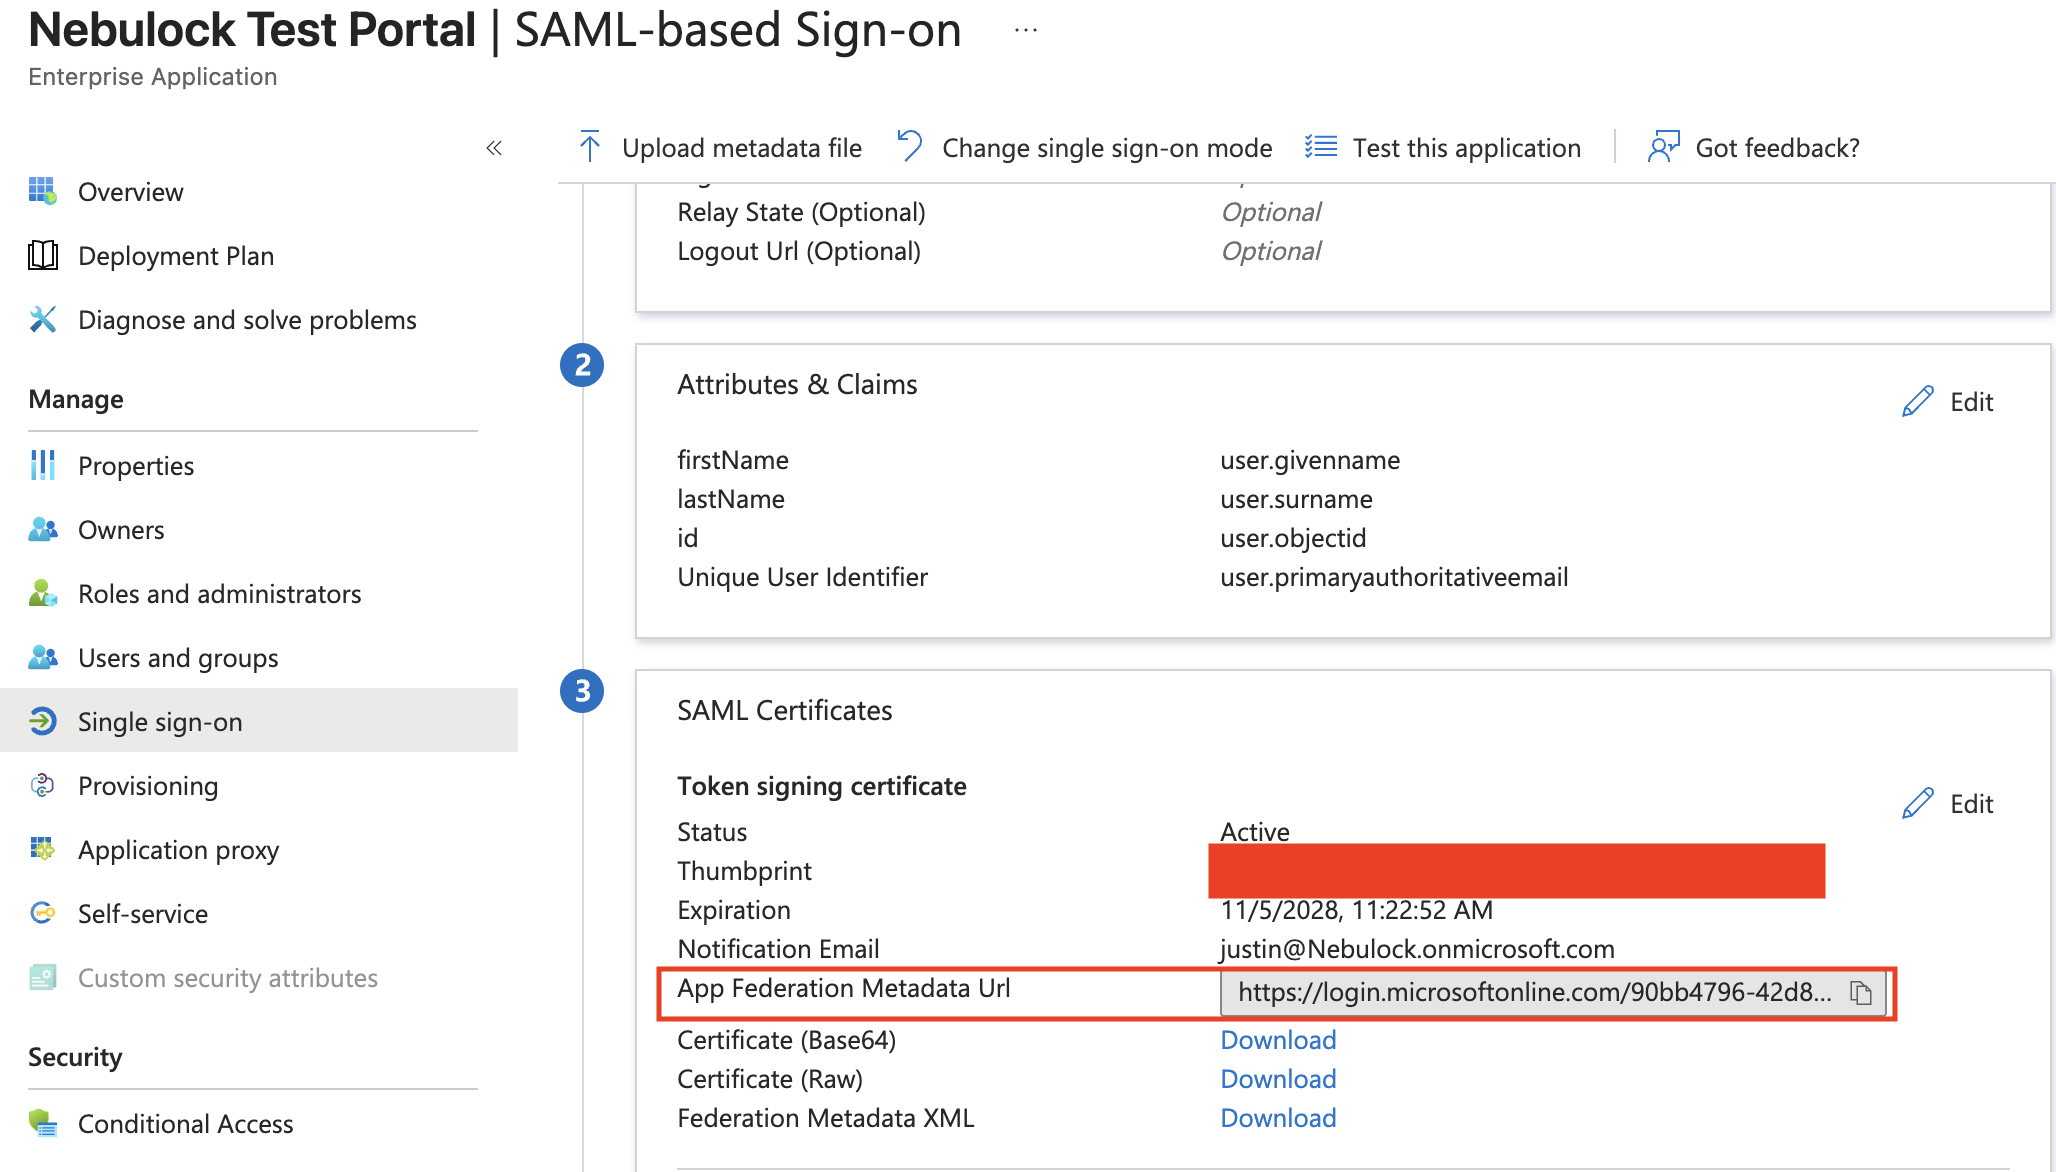Click Change single sign-on mode

click(x=1106, y=148)
